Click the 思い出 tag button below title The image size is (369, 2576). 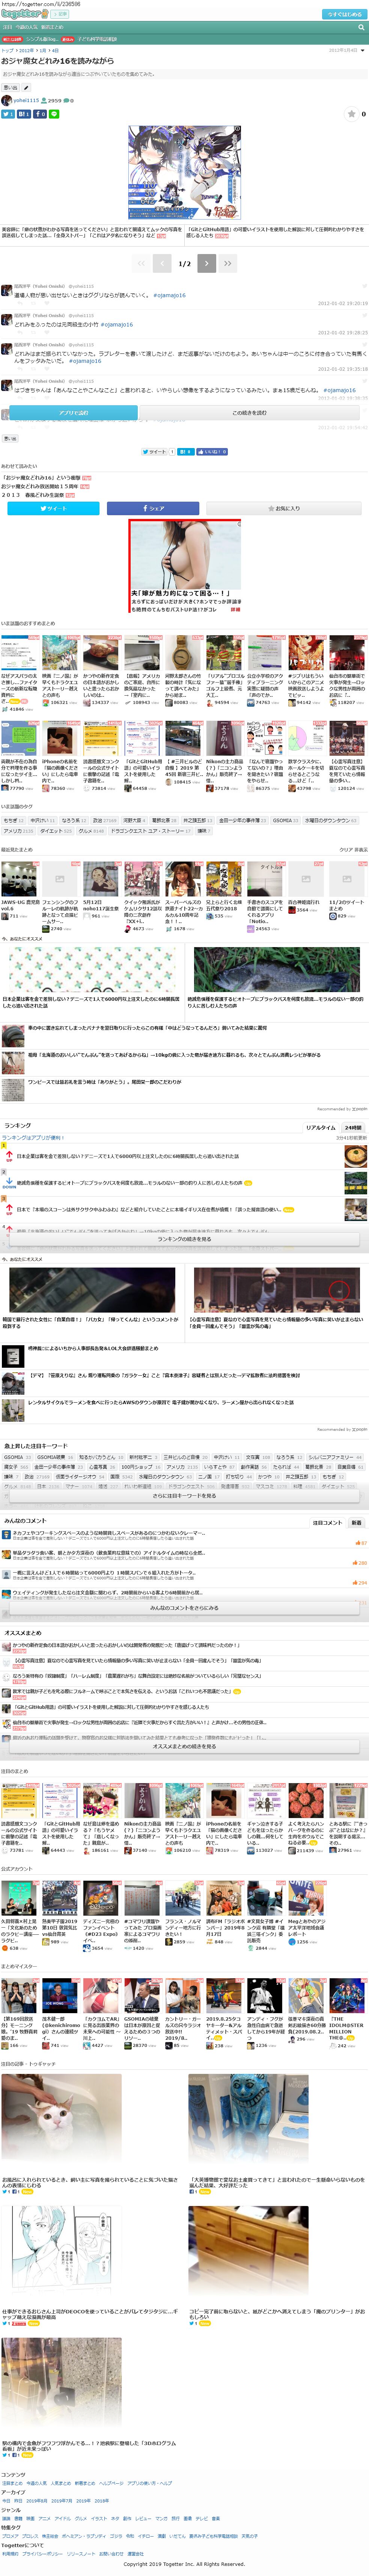11,88
